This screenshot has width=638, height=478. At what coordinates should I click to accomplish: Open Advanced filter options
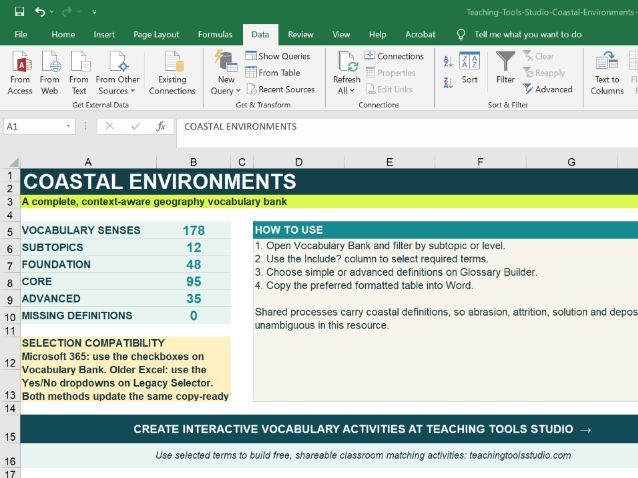point(548,89)
